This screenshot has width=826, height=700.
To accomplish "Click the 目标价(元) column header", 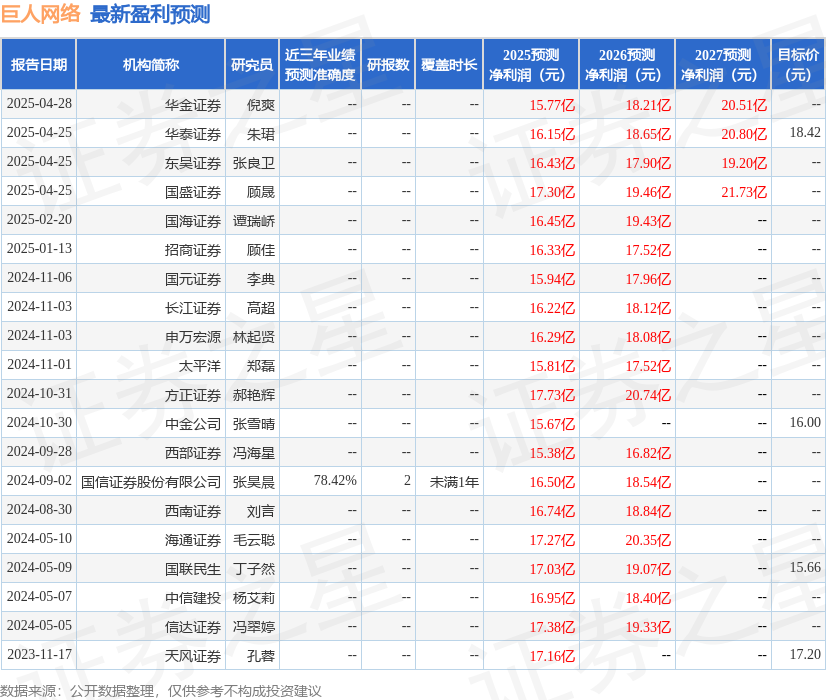I will click(798, 64).
